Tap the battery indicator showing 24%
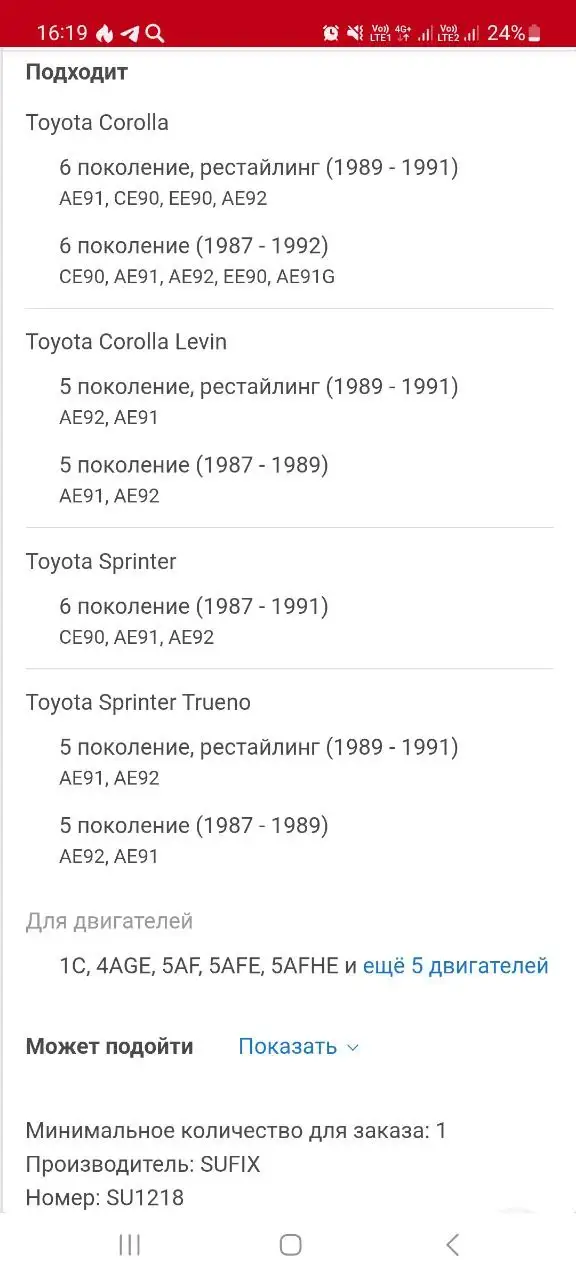576x1280 pixels. point(515,32)
